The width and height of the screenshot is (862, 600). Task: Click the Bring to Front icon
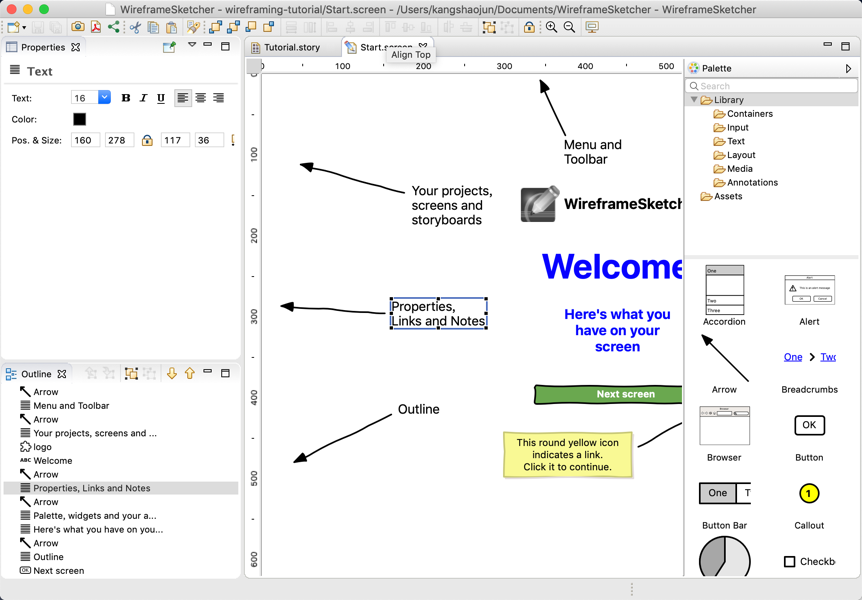pos(216,27)
